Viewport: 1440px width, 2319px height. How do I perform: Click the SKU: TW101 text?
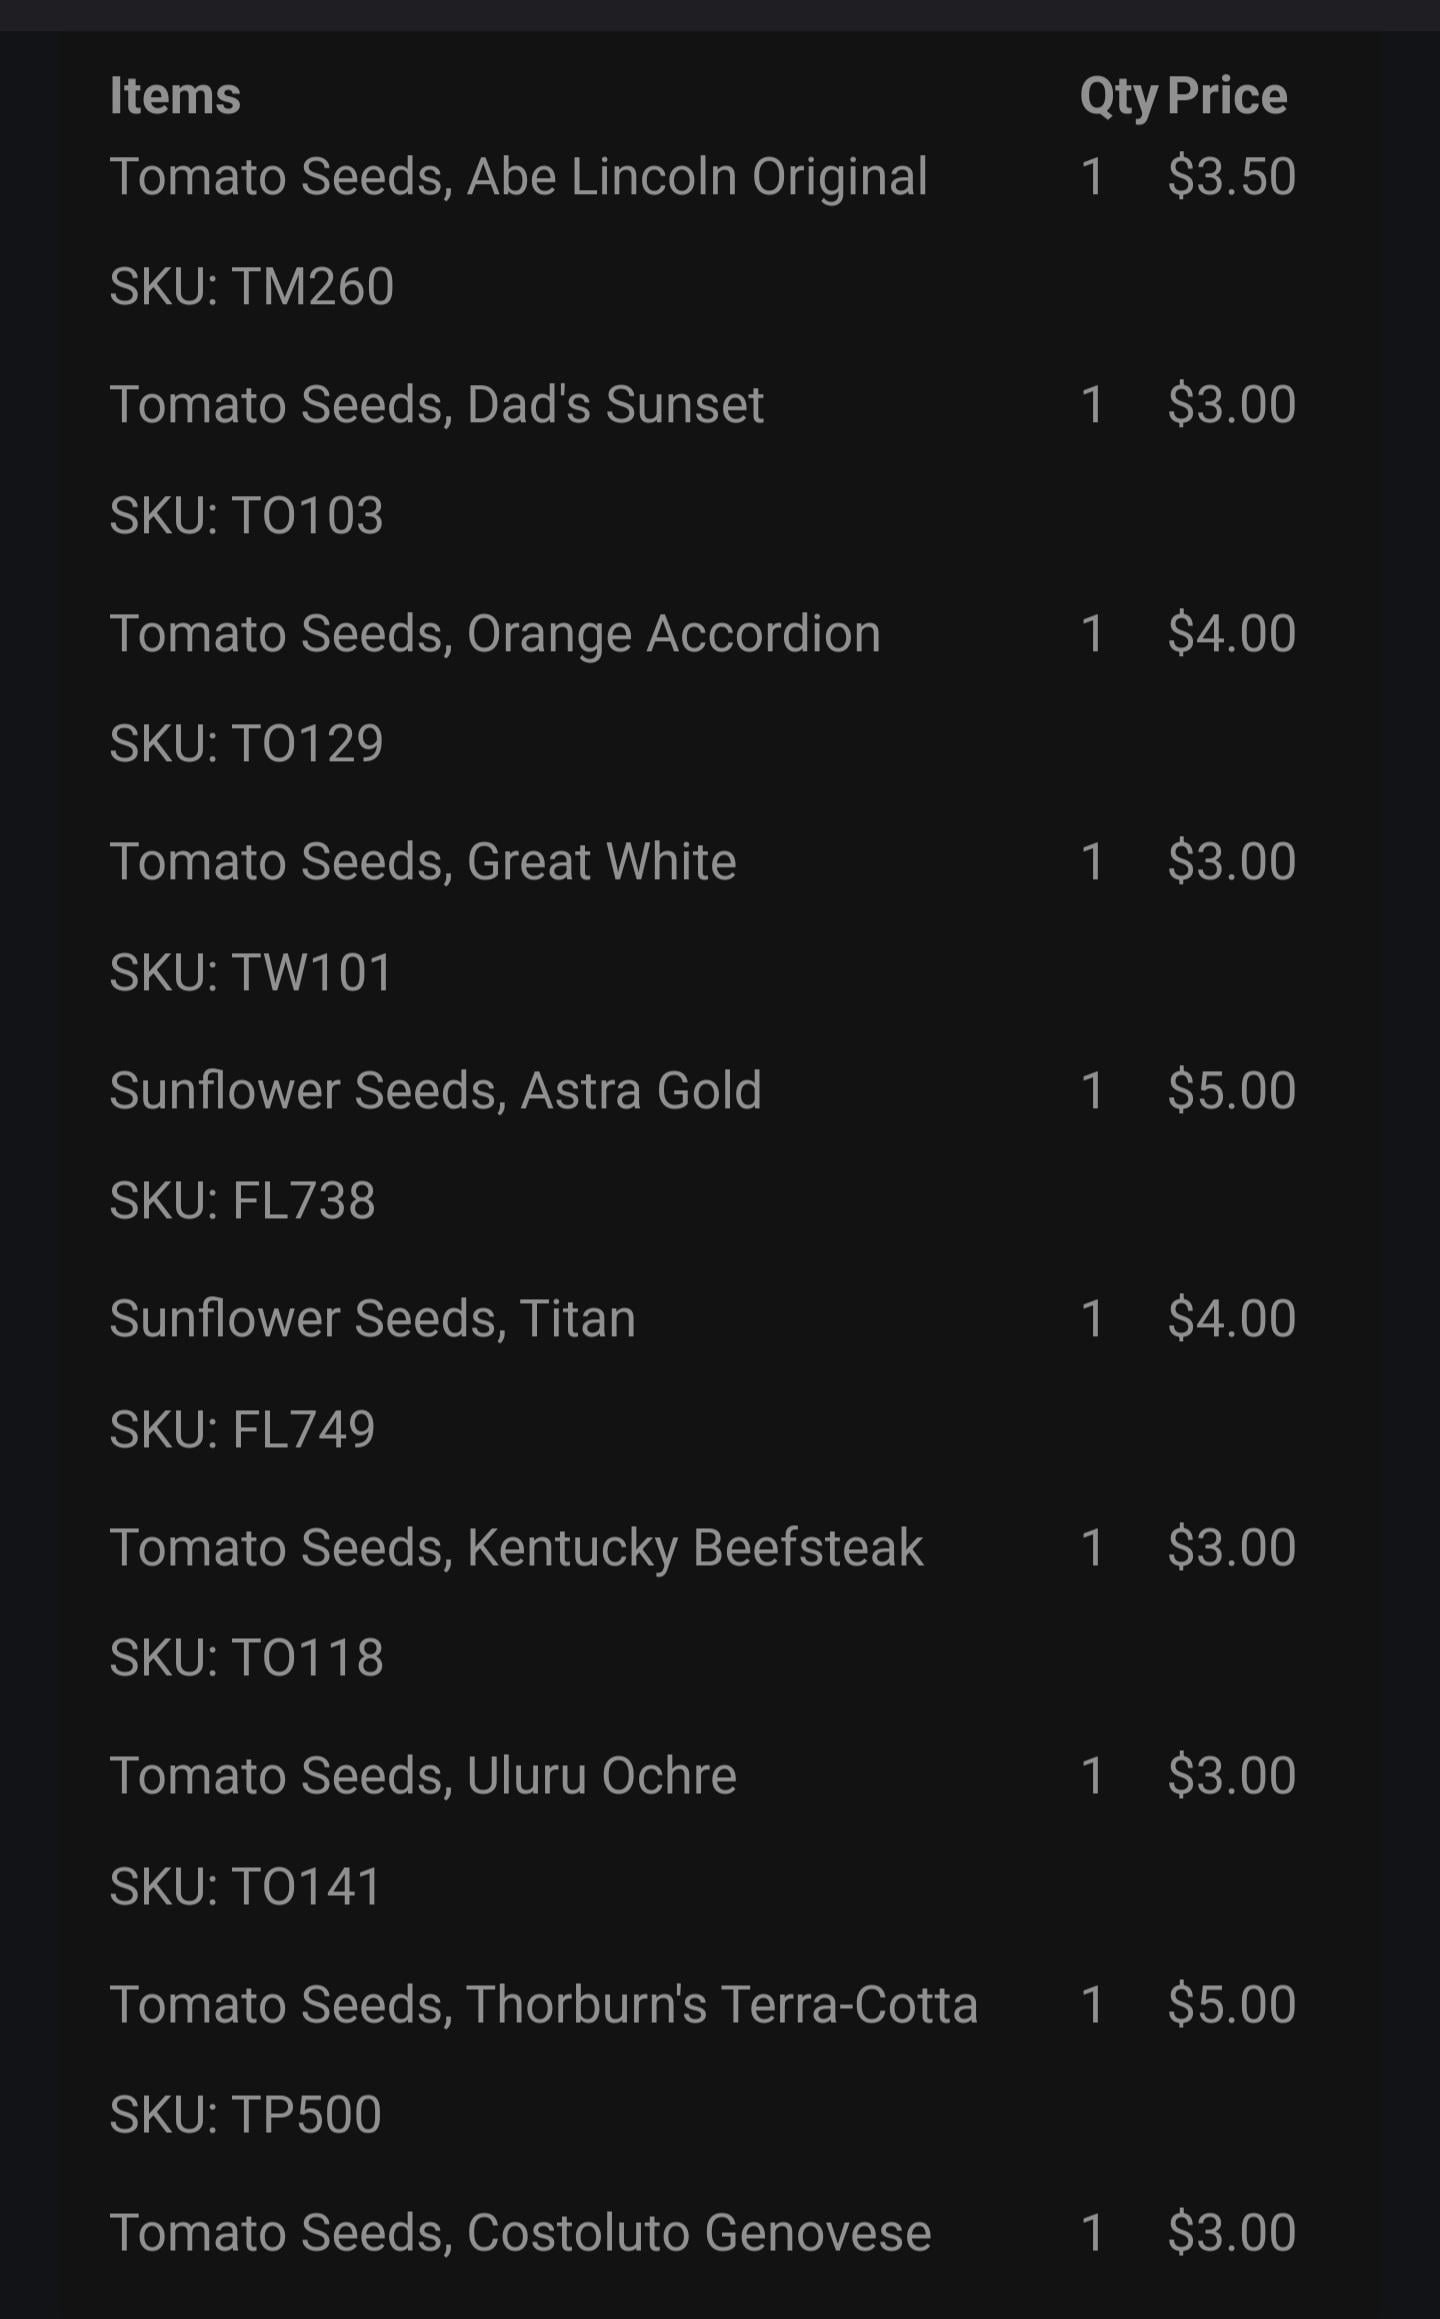[x=252, y=973]
